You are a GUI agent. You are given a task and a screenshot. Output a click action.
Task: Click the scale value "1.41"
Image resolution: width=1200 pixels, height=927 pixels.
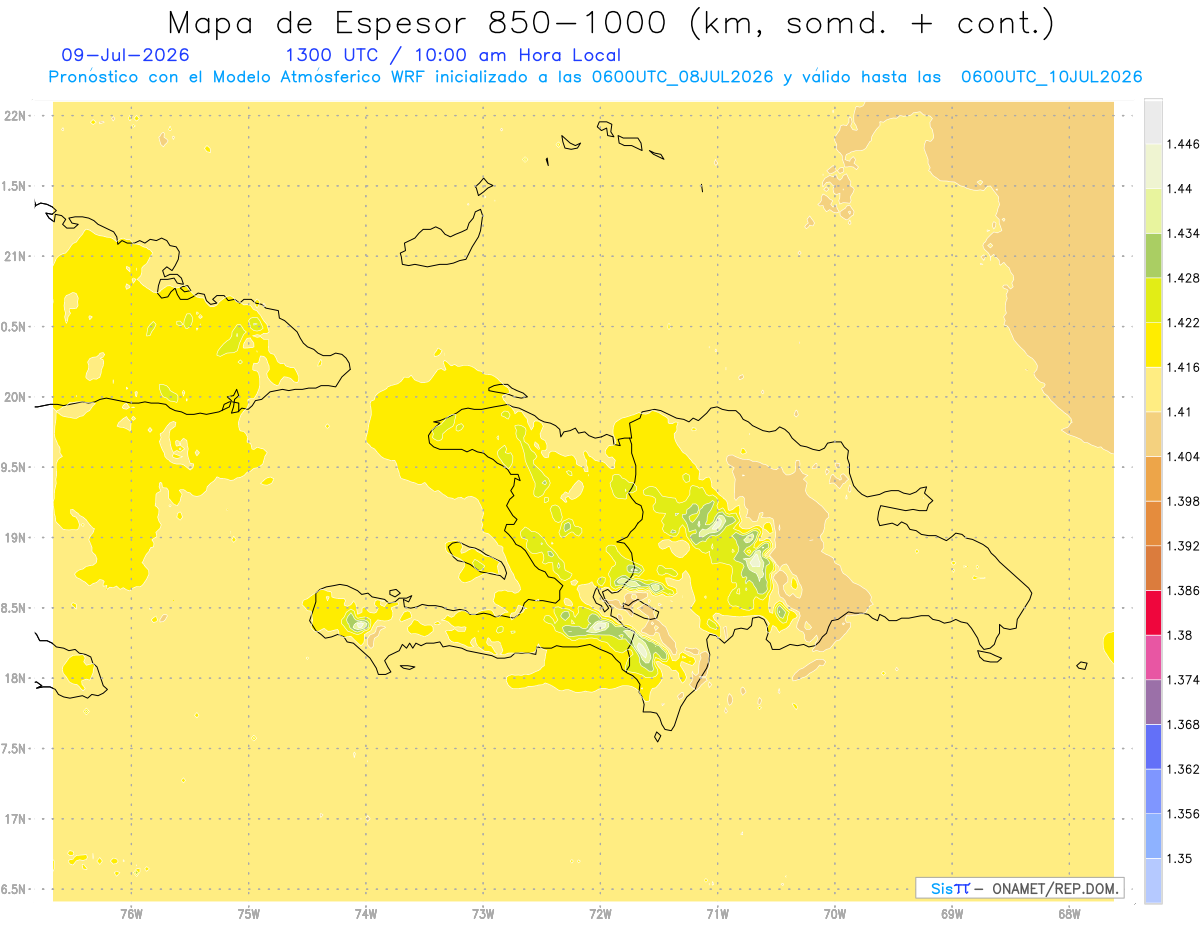coord(1179,412)
